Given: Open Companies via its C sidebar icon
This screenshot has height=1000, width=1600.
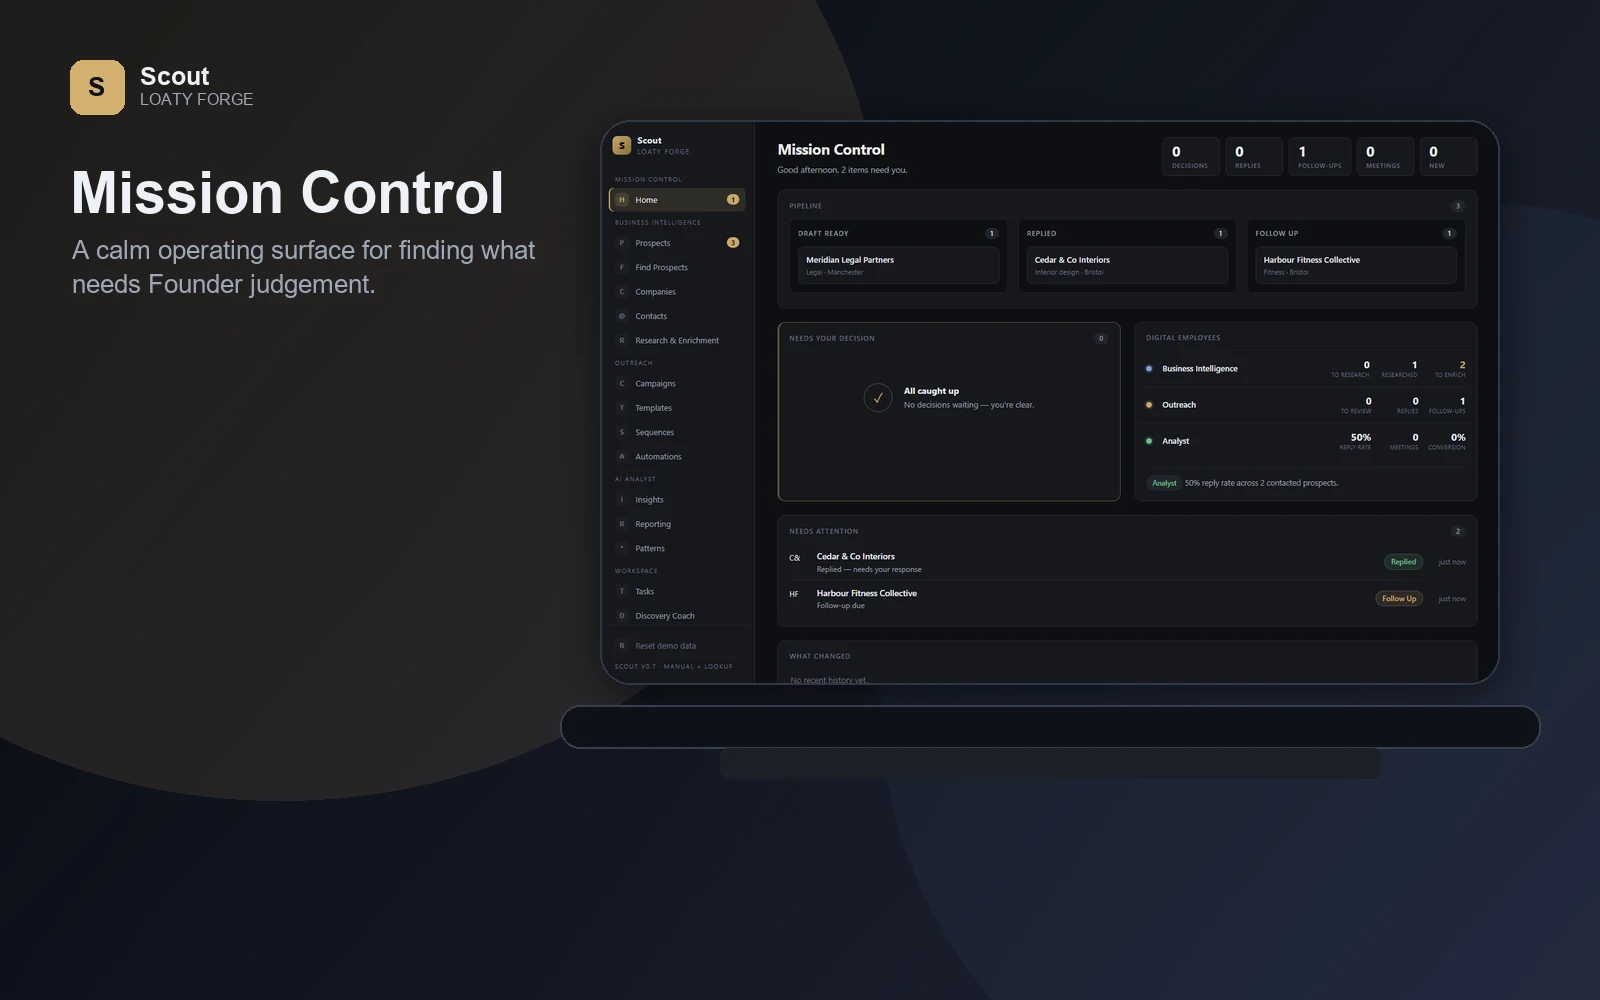Looking at the screenshot, I should pyautogui.click(x=621, y=292).
